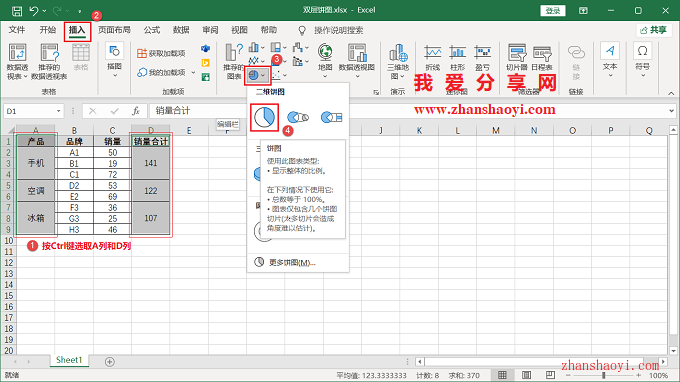The width and height of the screenshot is (680, 382).
Task: Open the Home (开始) tab
Action: pyautogui.click(x=47, y=30)
